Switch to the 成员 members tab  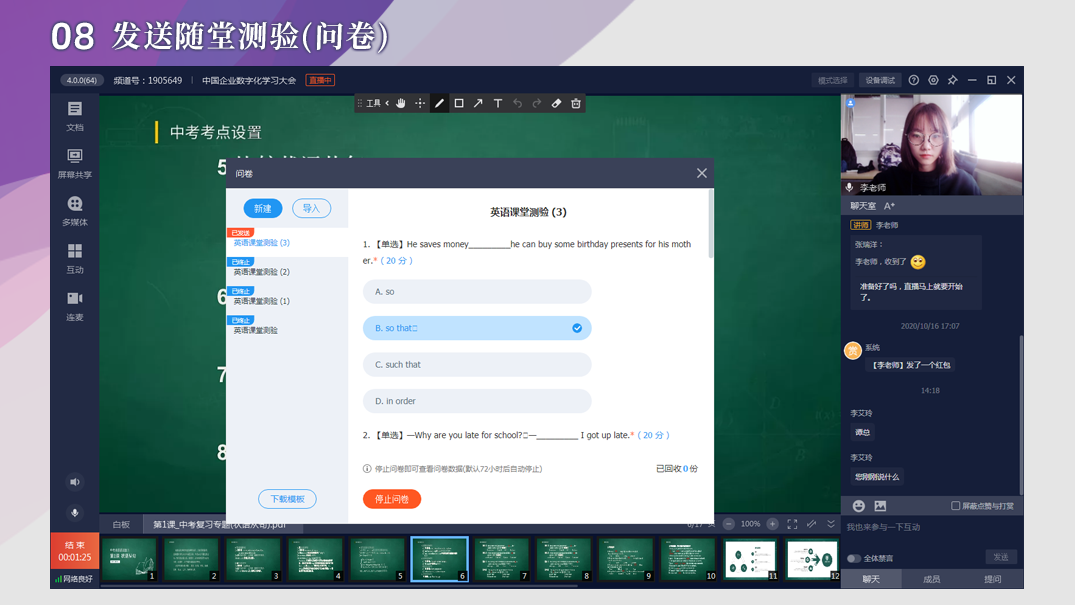tap(931, 579)
